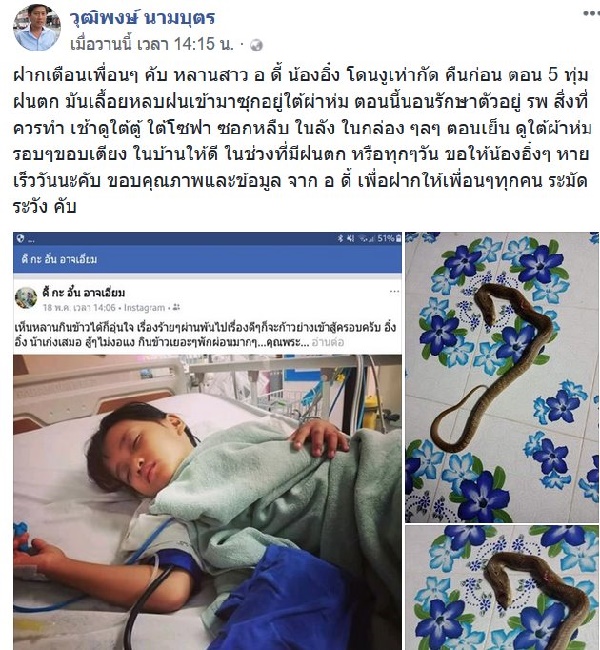600x650 pixels.
Task: Click the small avatar of inner post author
Action: pyautogui.click(x=26, y=297)
